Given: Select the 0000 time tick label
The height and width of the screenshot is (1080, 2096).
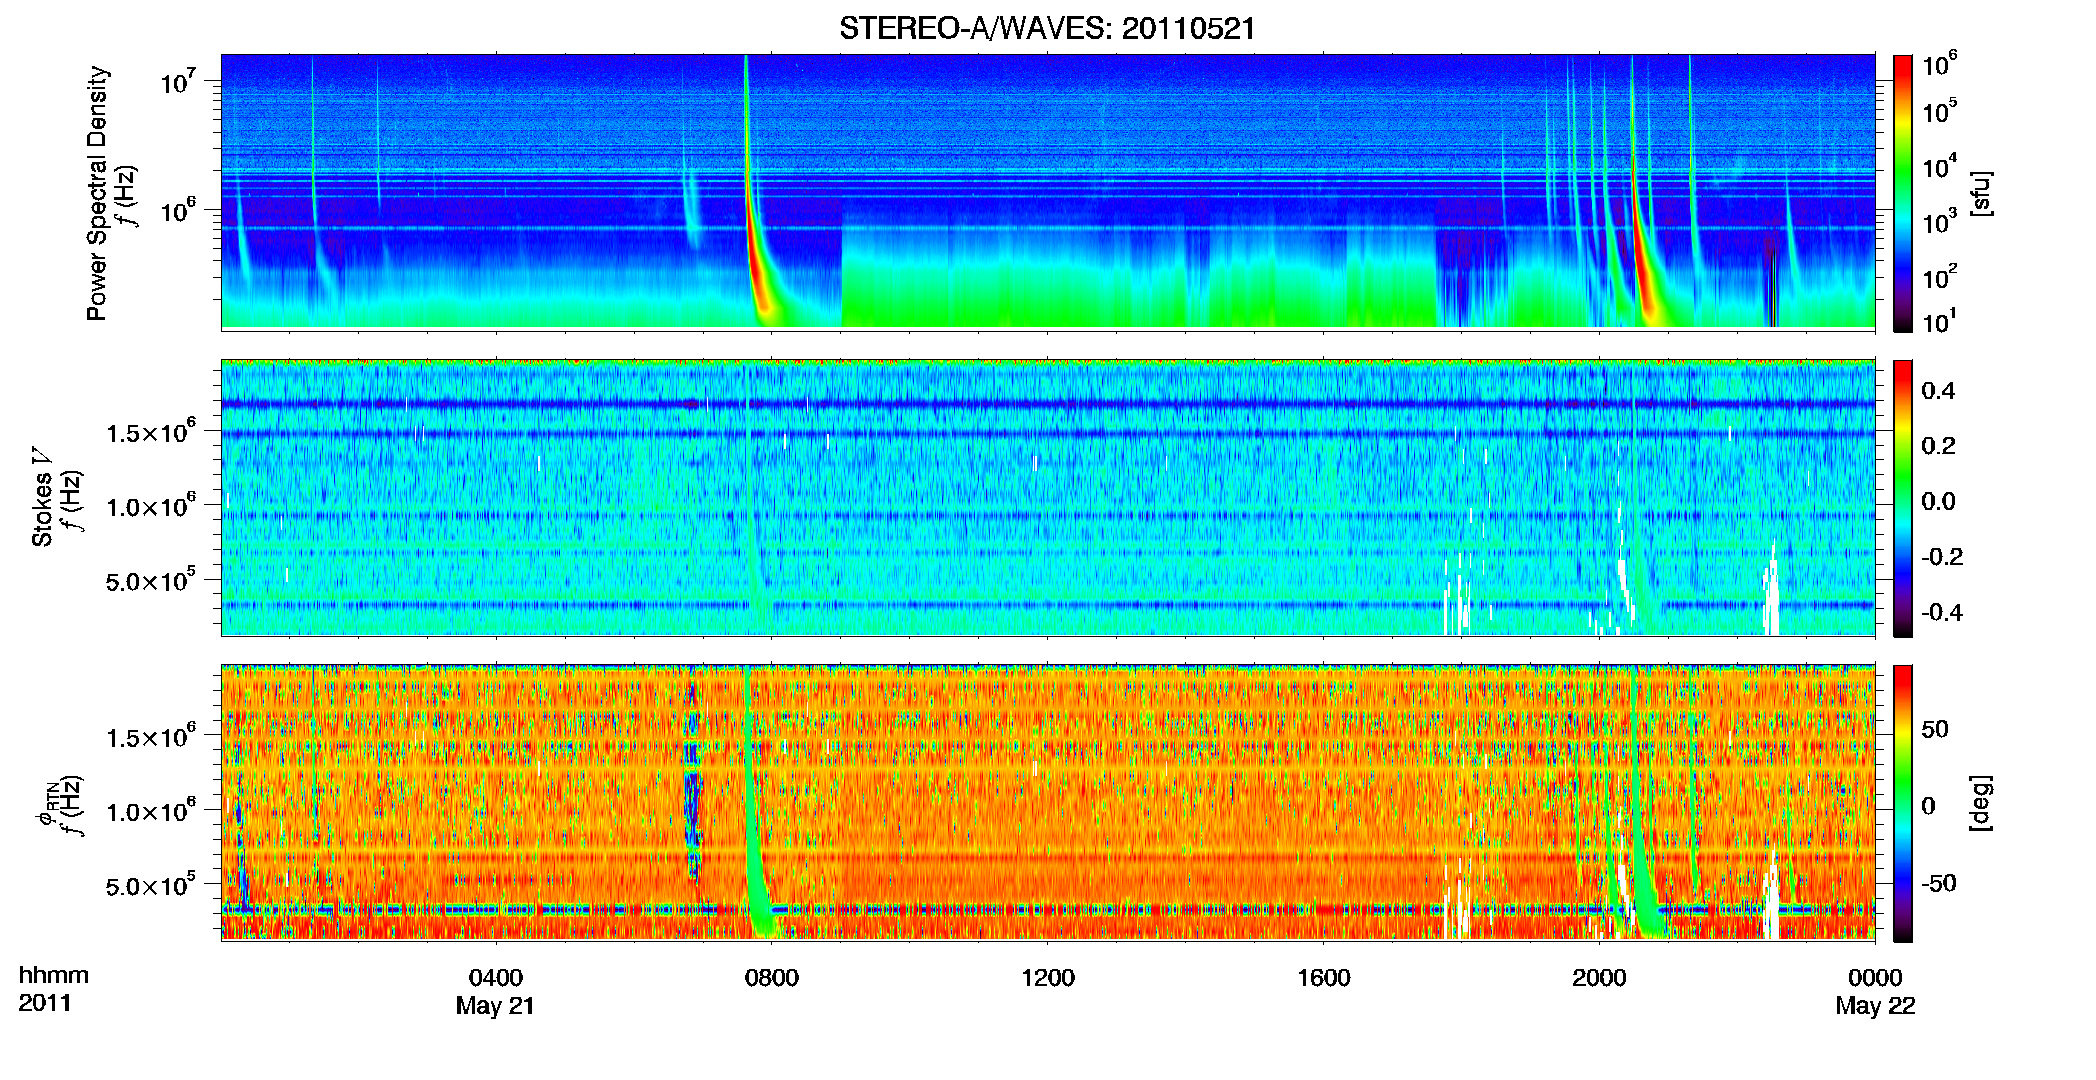Looking at the screenshot, I should click(x=1875, y=978).
